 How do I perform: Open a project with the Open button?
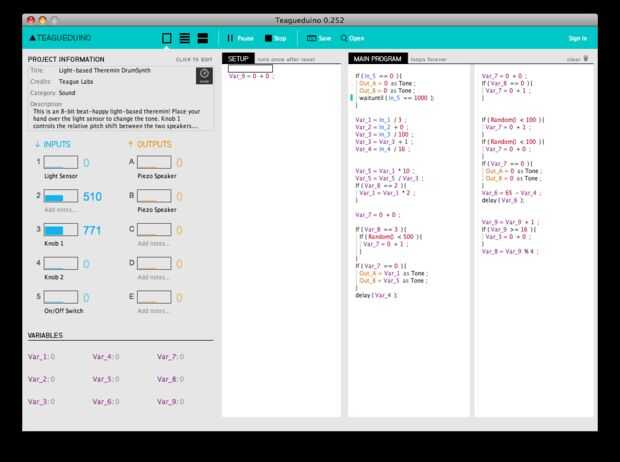click(x=352, y=38)
